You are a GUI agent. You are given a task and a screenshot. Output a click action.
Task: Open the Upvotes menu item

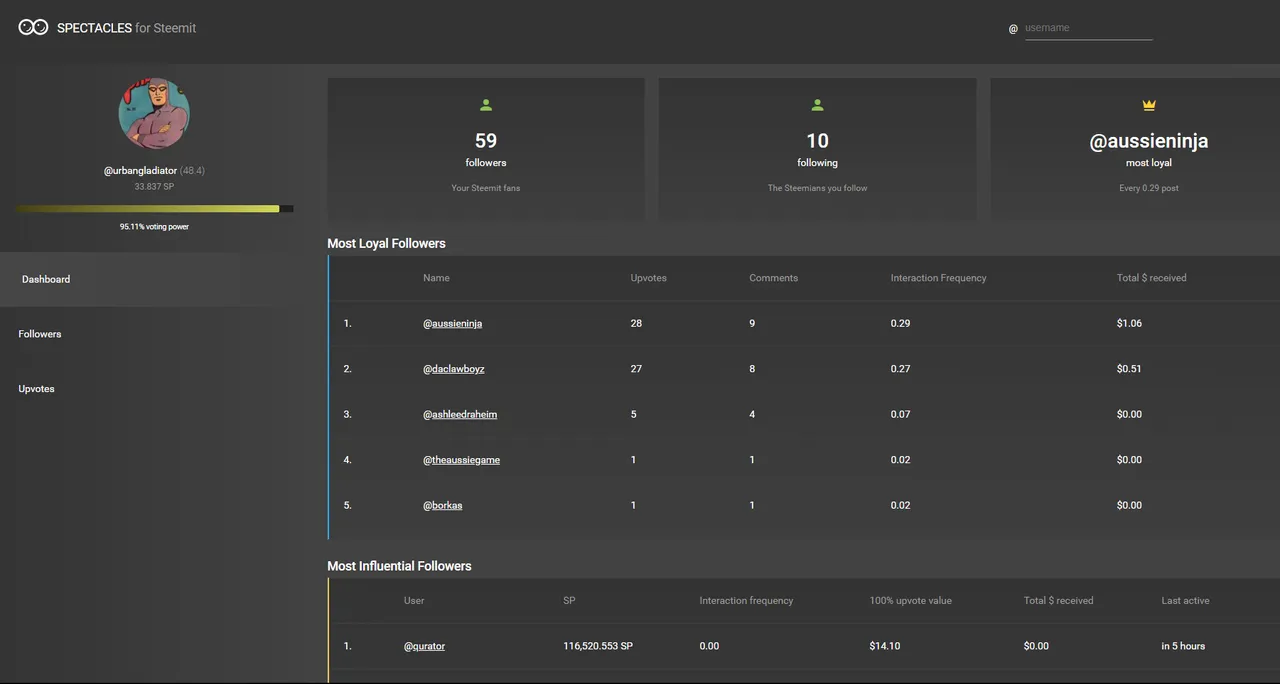point(36,389)
